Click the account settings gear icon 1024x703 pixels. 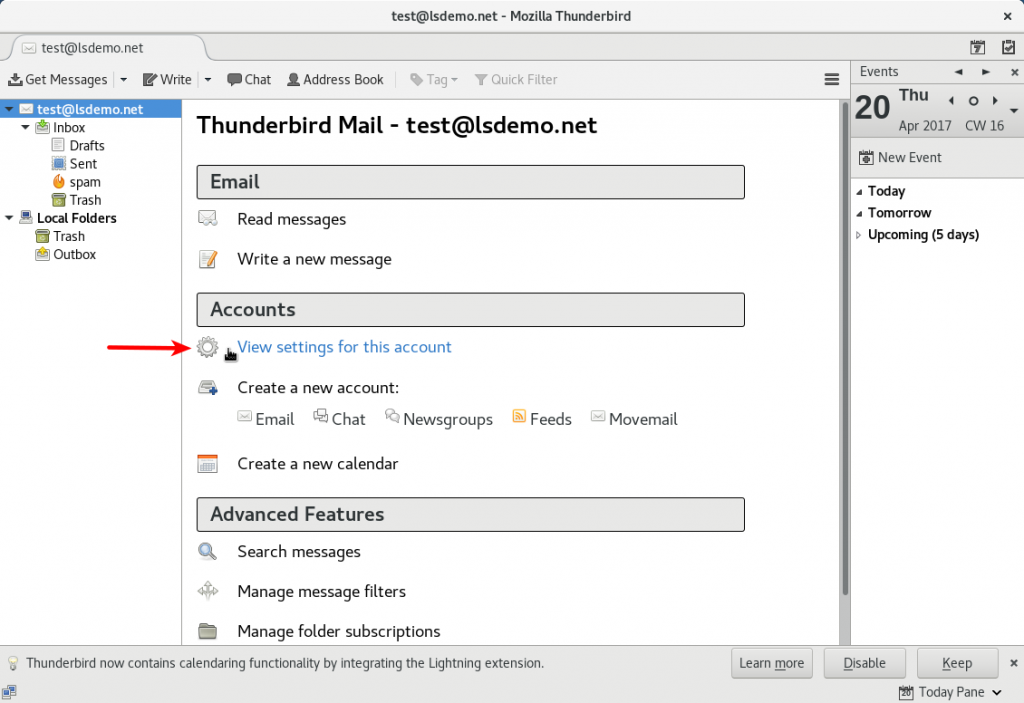tap(208, 347)
